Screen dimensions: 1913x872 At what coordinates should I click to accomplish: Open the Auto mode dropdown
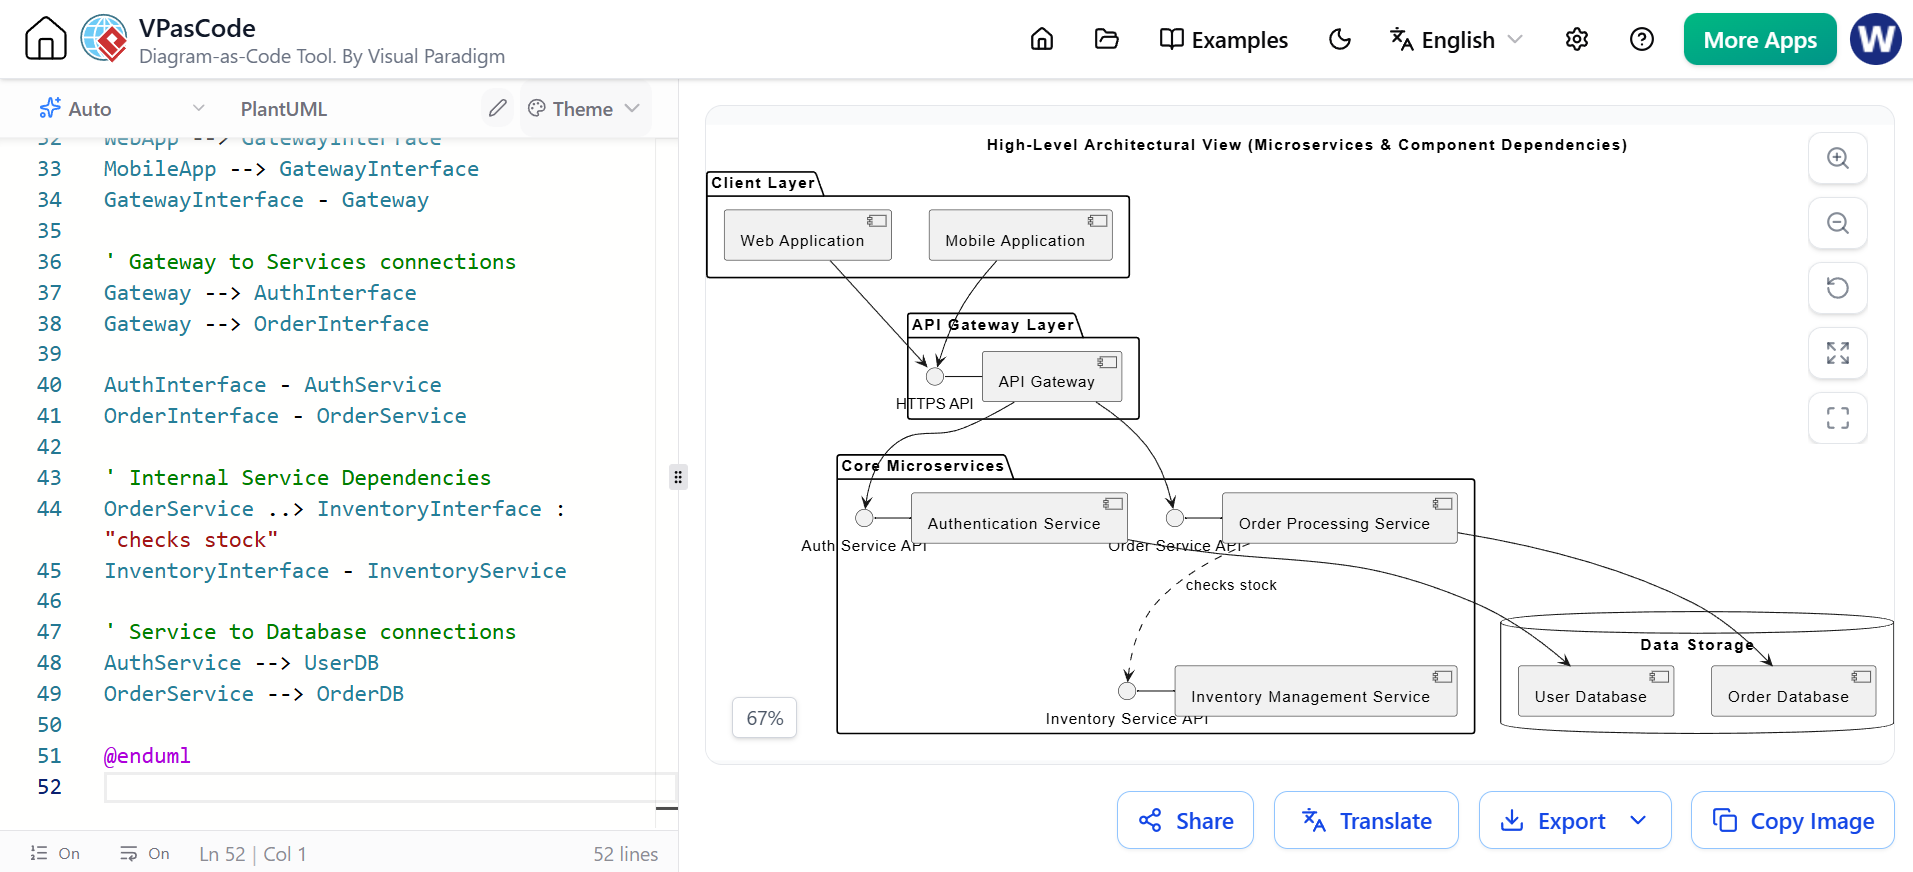pos(121,108)
